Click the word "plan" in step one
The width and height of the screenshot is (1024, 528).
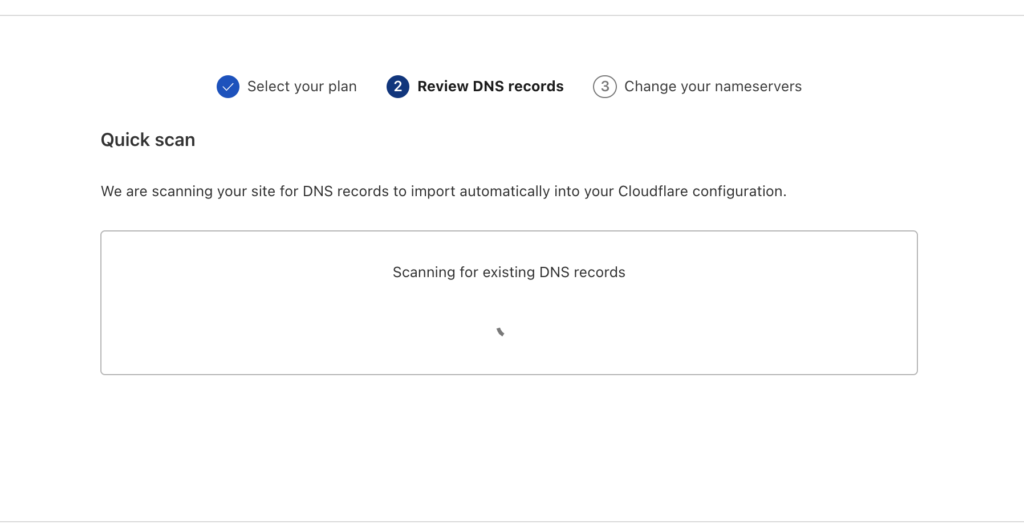pyautogui.click(x=341, y=87)
